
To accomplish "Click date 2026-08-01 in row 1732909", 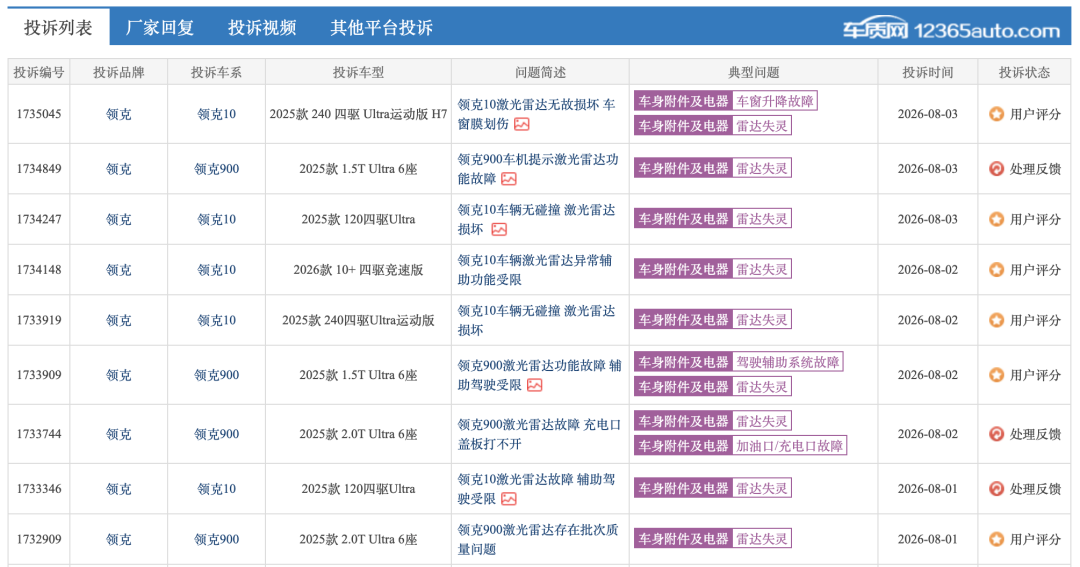I will tap(927, 539).
